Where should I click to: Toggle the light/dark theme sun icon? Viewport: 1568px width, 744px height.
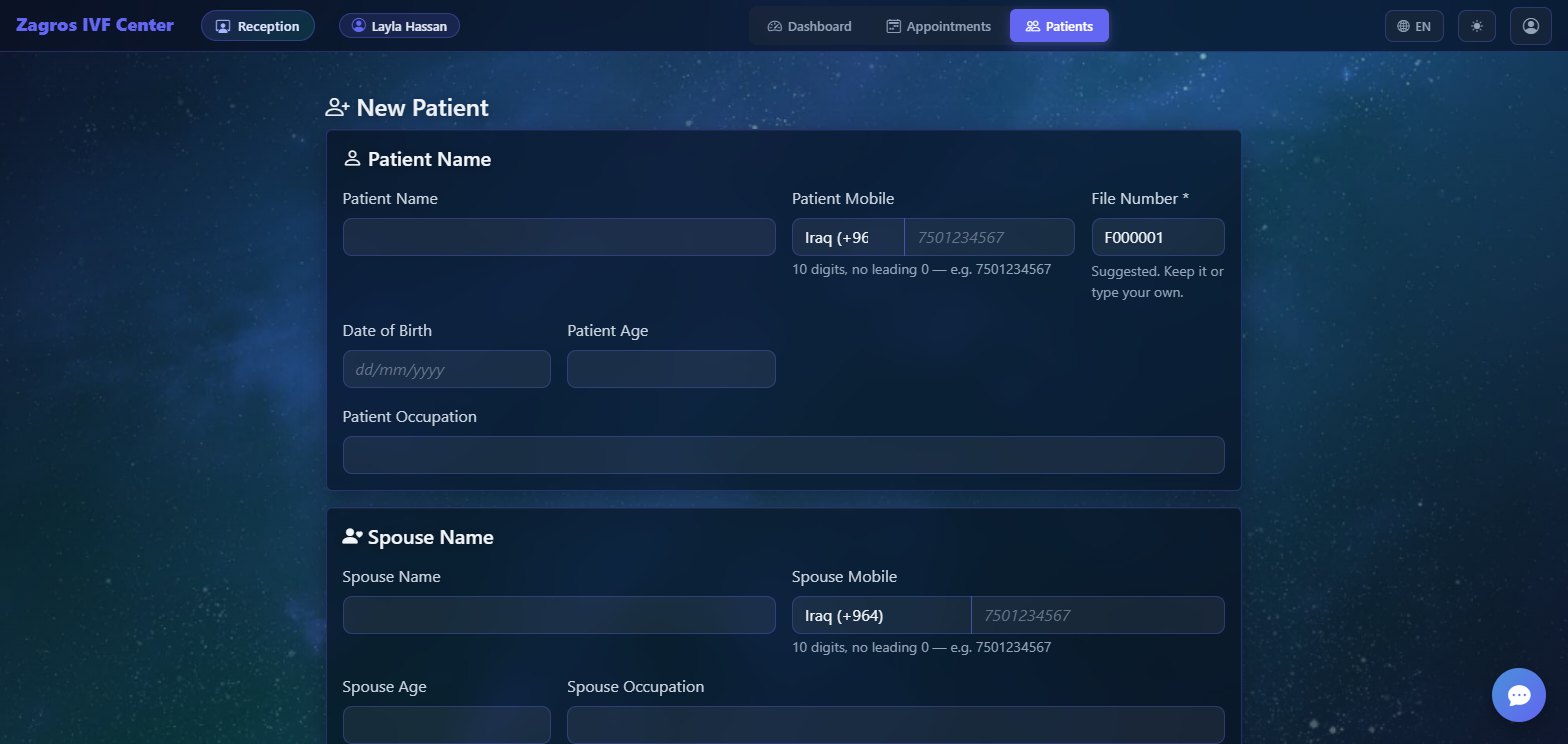1477,26
